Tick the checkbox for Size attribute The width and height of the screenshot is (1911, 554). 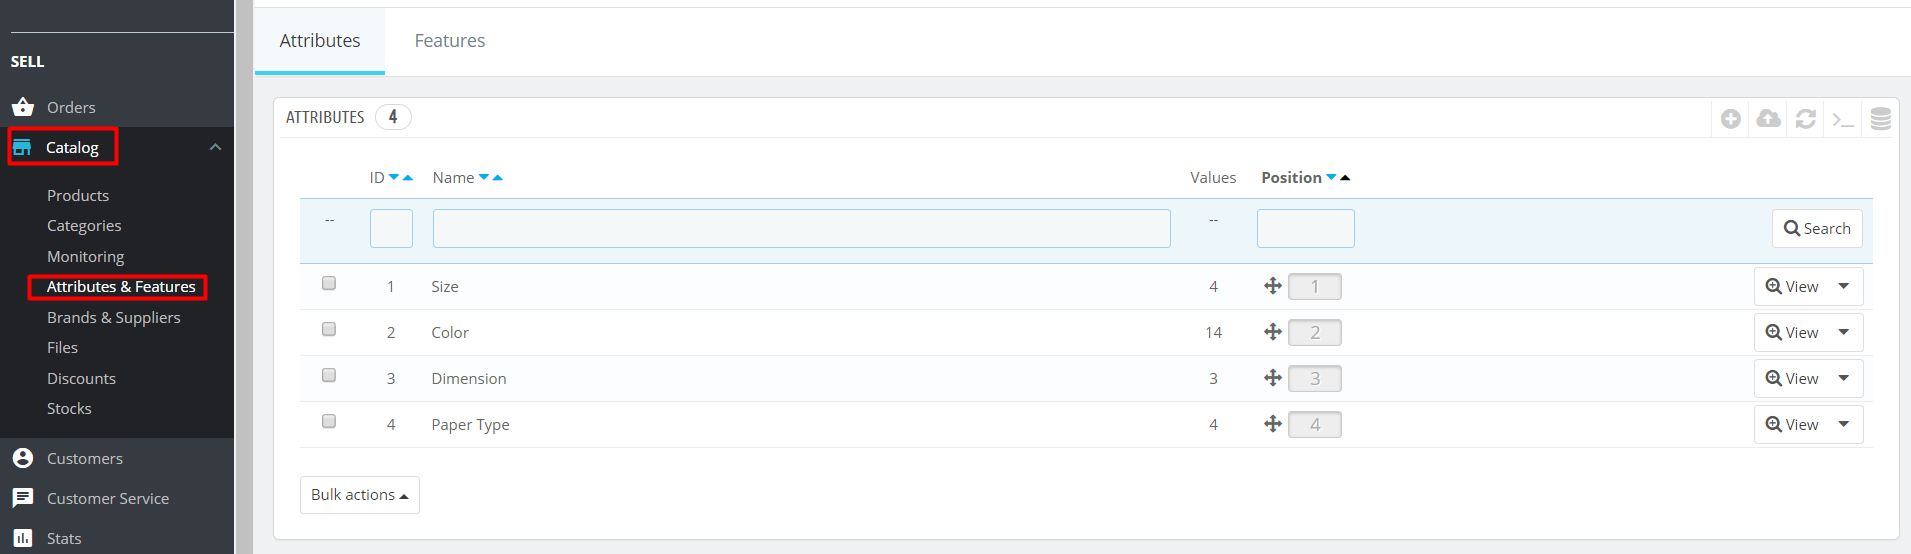[x=329, y=284]
